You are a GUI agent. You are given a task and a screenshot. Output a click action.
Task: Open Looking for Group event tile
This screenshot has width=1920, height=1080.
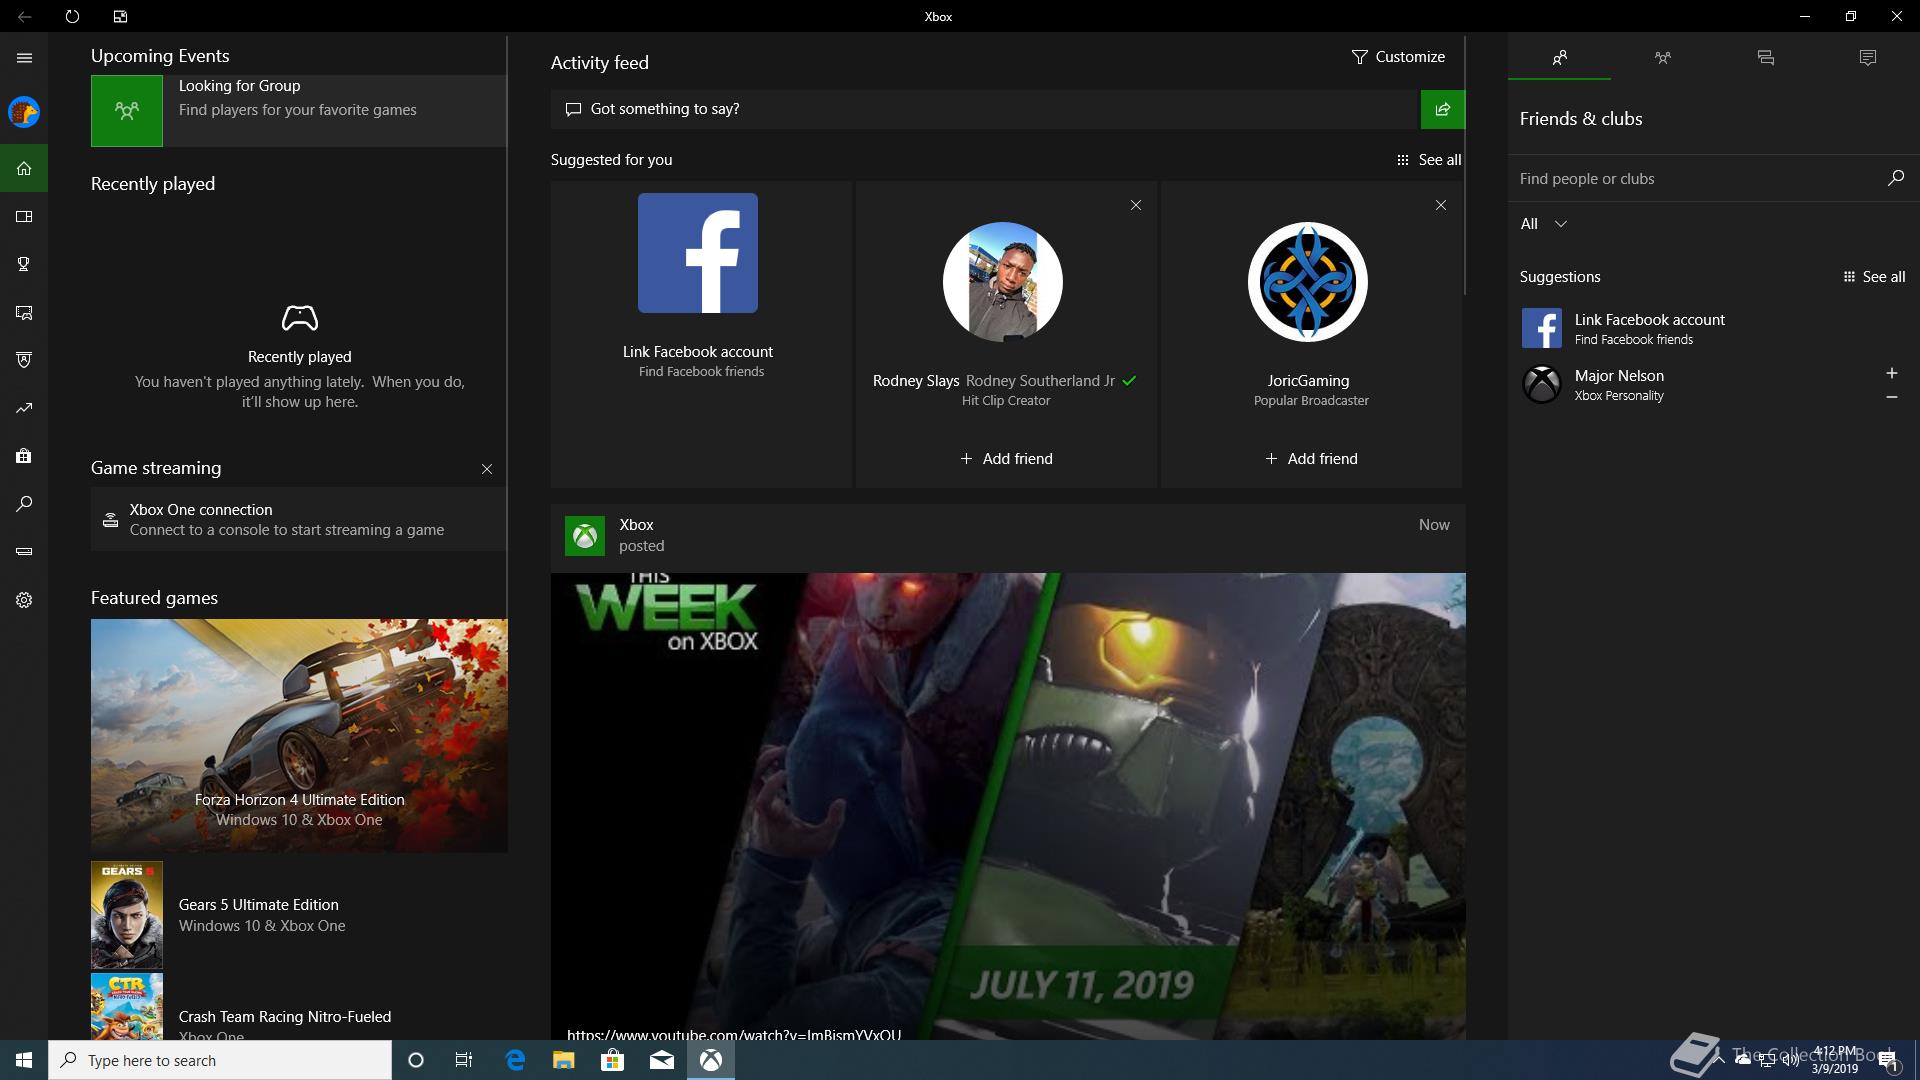(298, 111)
